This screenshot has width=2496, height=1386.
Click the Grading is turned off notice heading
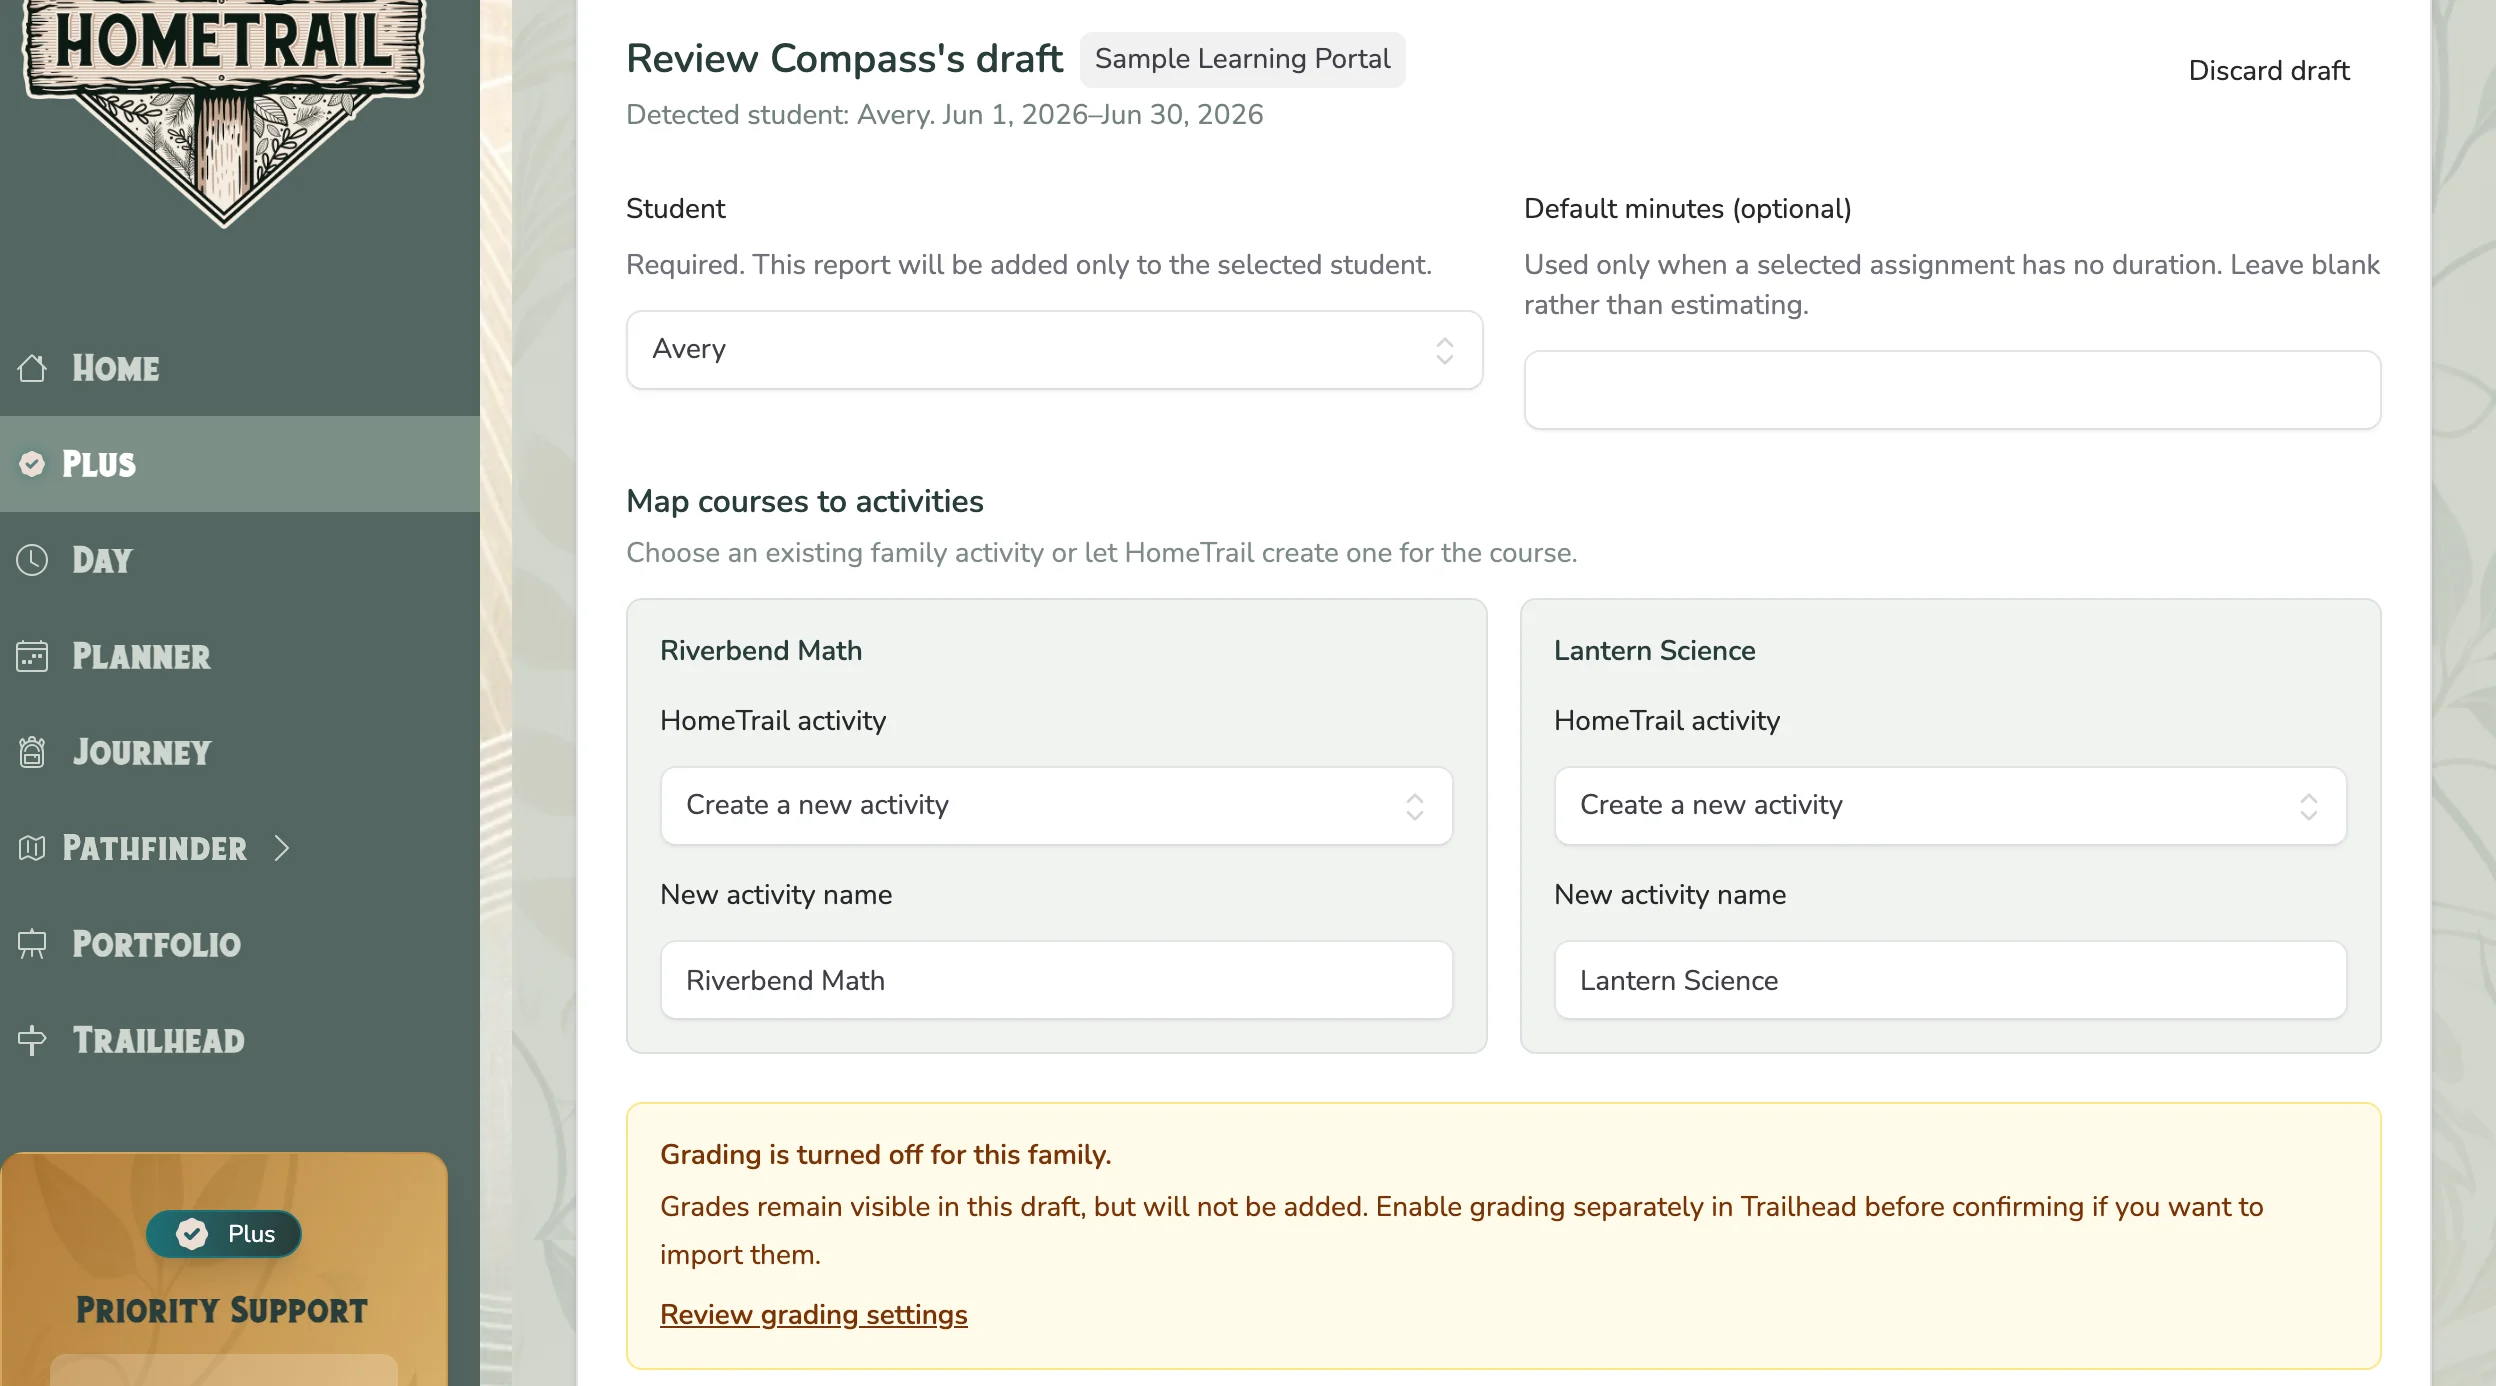886,1155
